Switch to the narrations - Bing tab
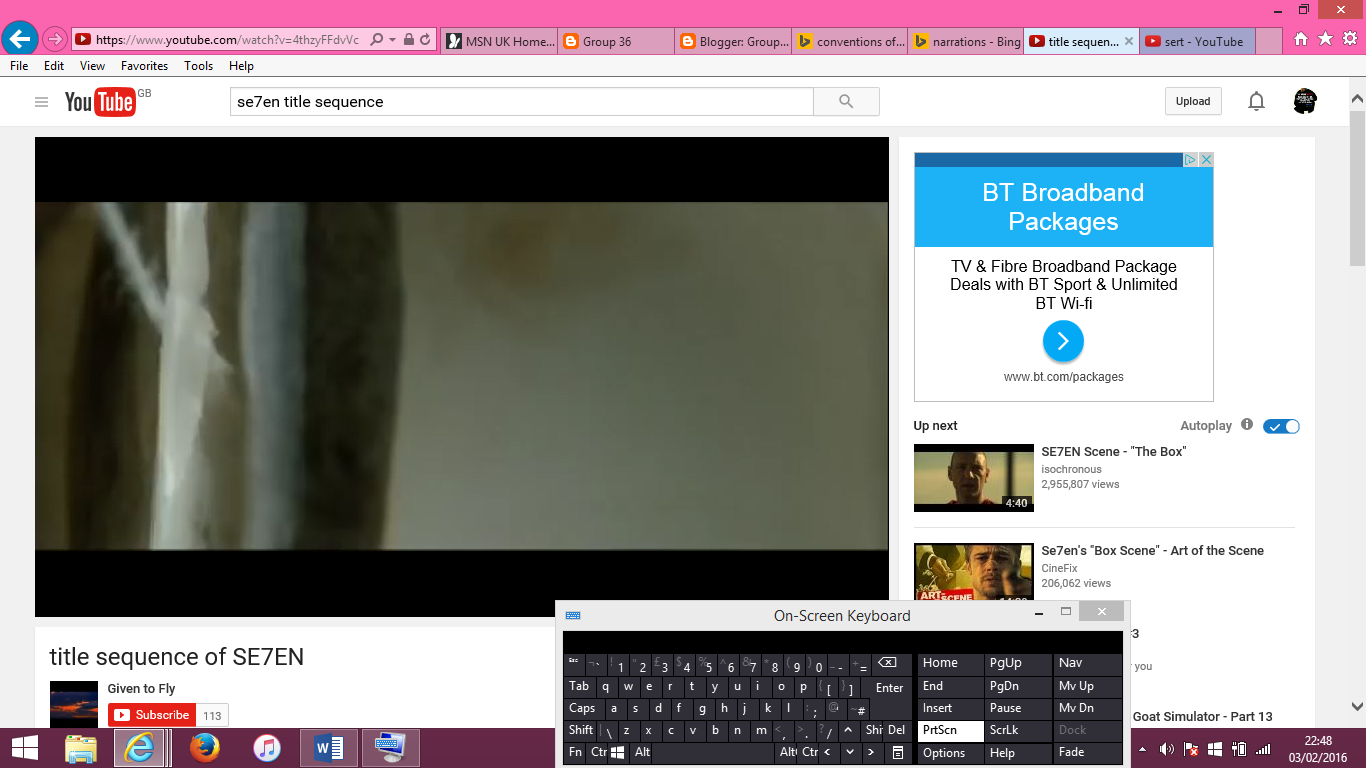 click(966, 41)
